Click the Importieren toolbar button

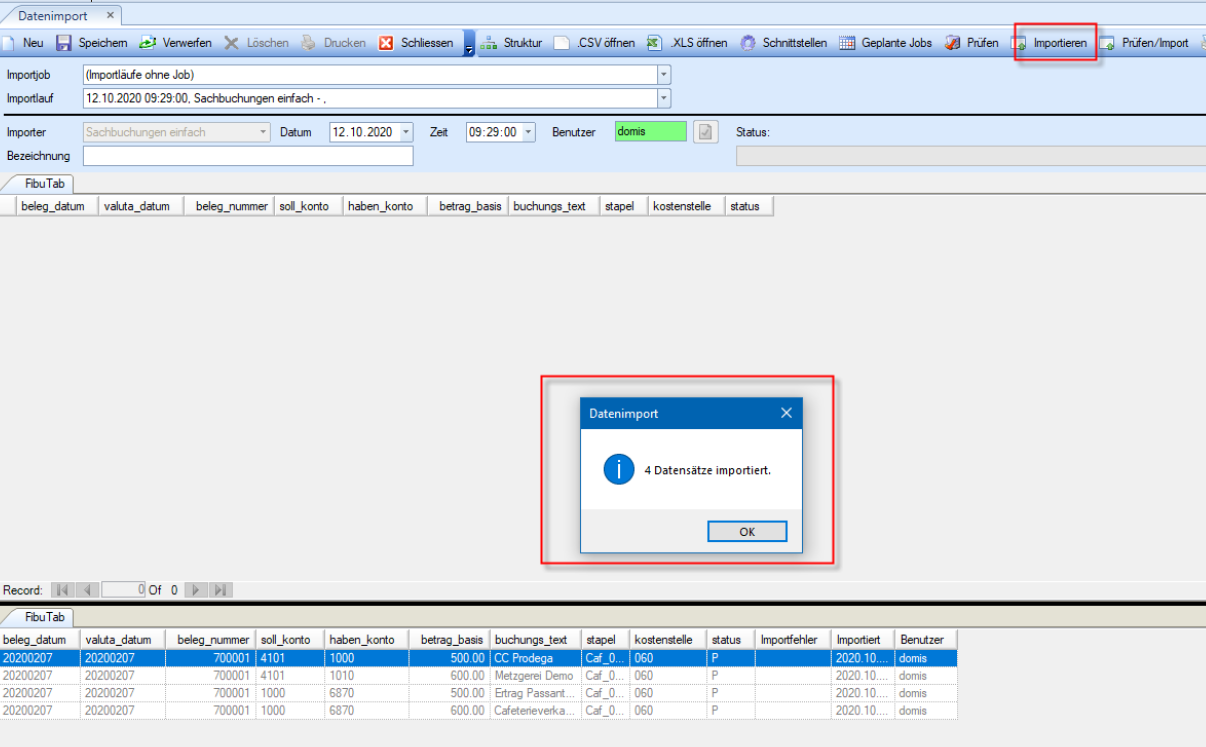tap(1050, 43)
